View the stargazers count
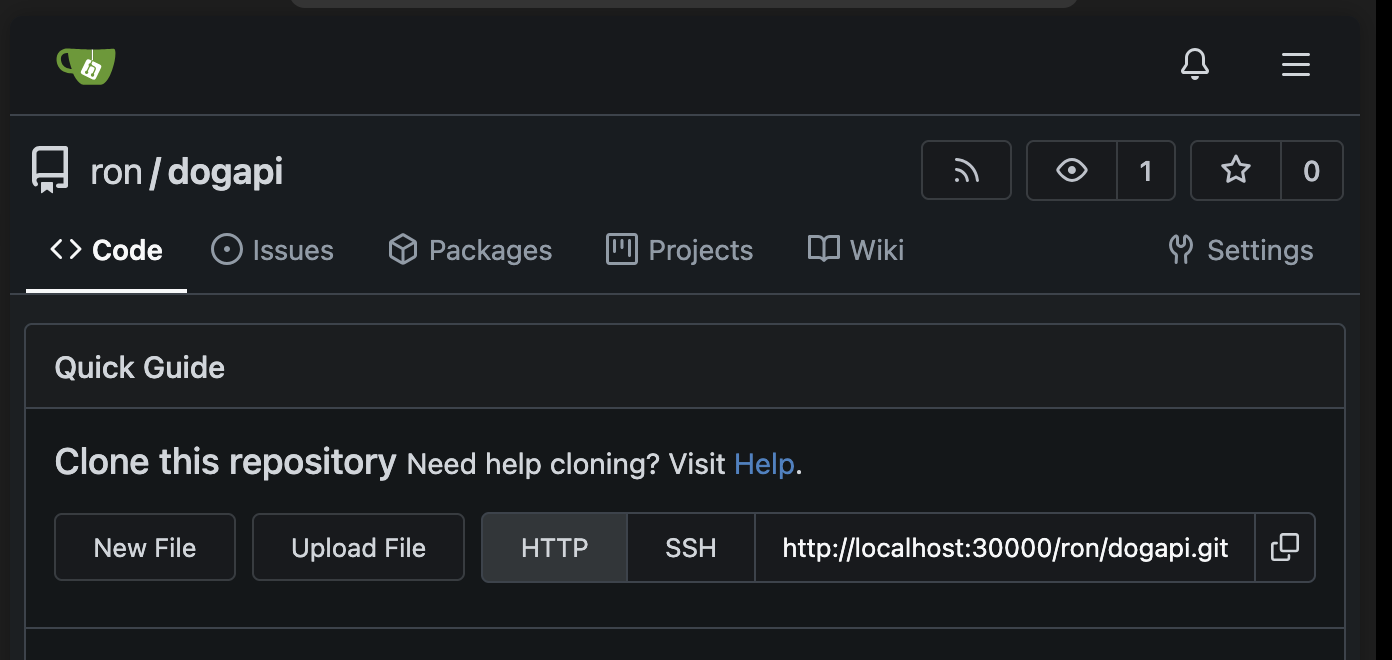 1312,171
